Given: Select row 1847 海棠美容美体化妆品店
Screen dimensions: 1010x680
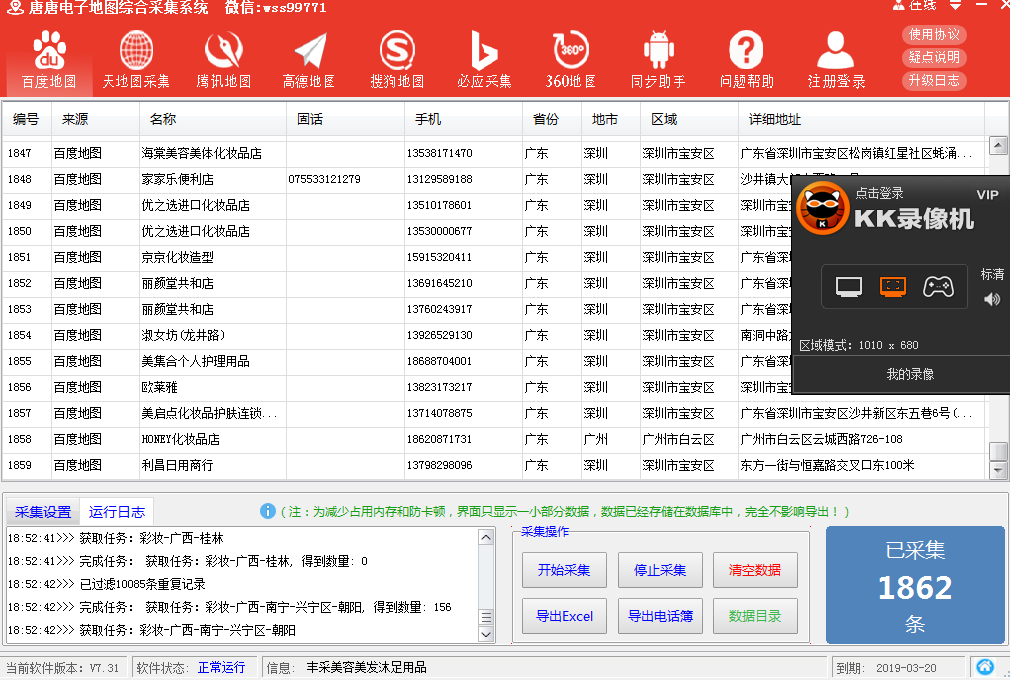Looking at the screenshot, I should coord(493,153).
